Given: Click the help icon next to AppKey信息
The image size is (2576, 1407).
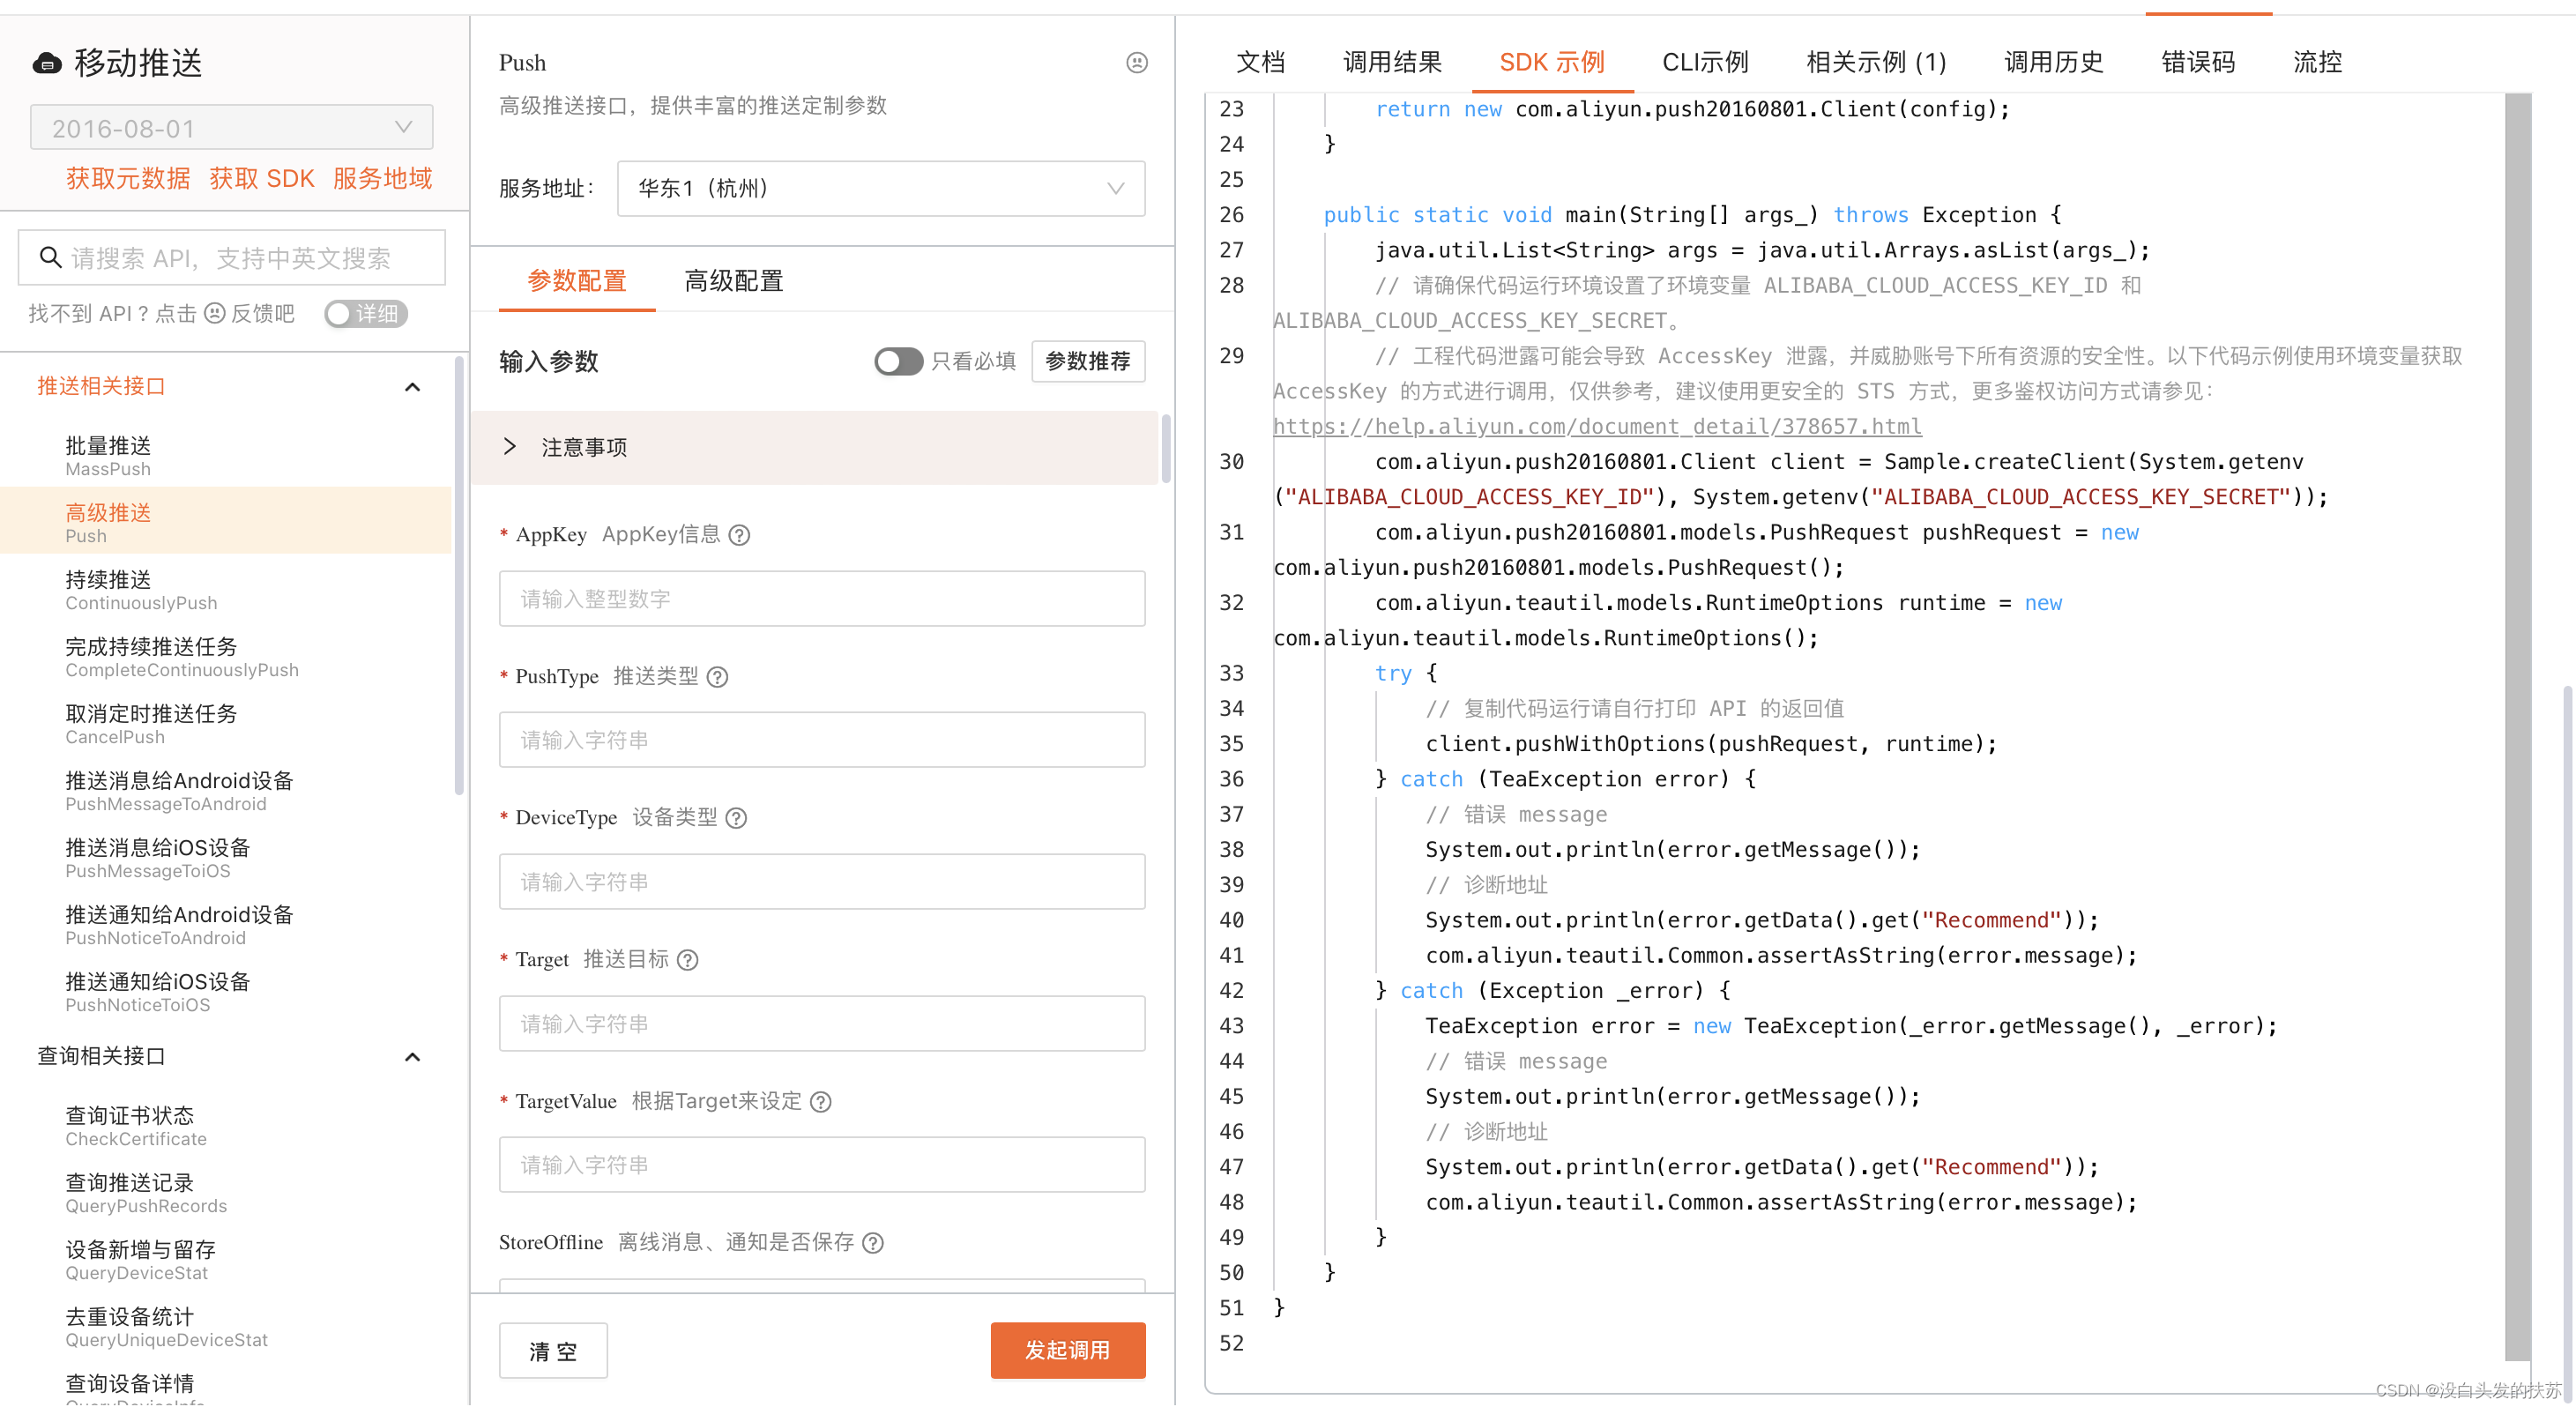Looking at the screenshot, I should click(739, 535).
